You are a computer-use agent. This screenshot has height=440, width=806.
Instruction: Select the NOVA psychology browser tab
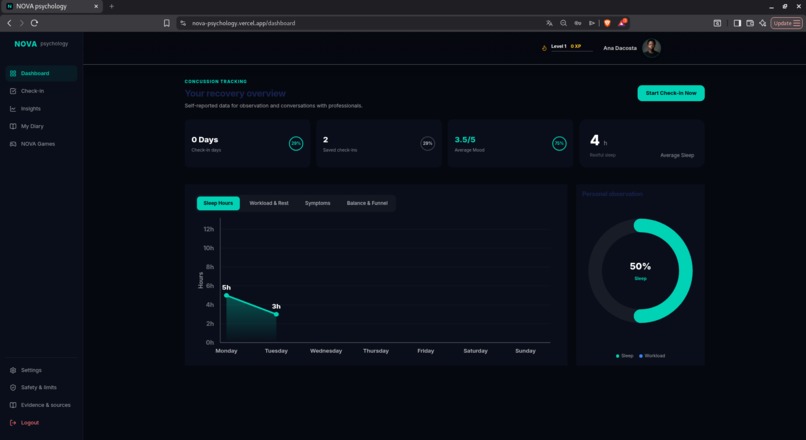point(51,6)
